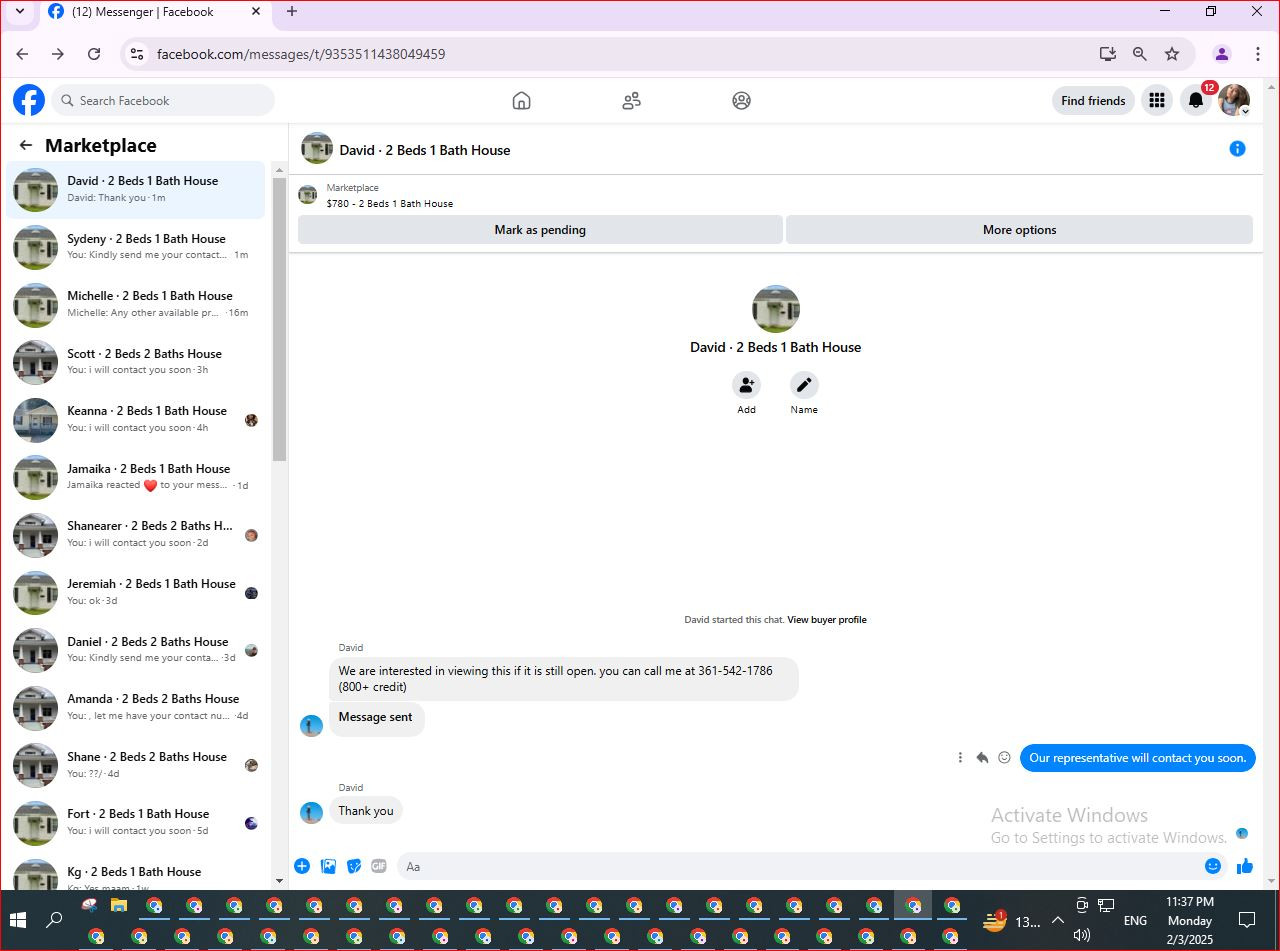
Task: Open a new browser tab
Action: tap(292, 12)
